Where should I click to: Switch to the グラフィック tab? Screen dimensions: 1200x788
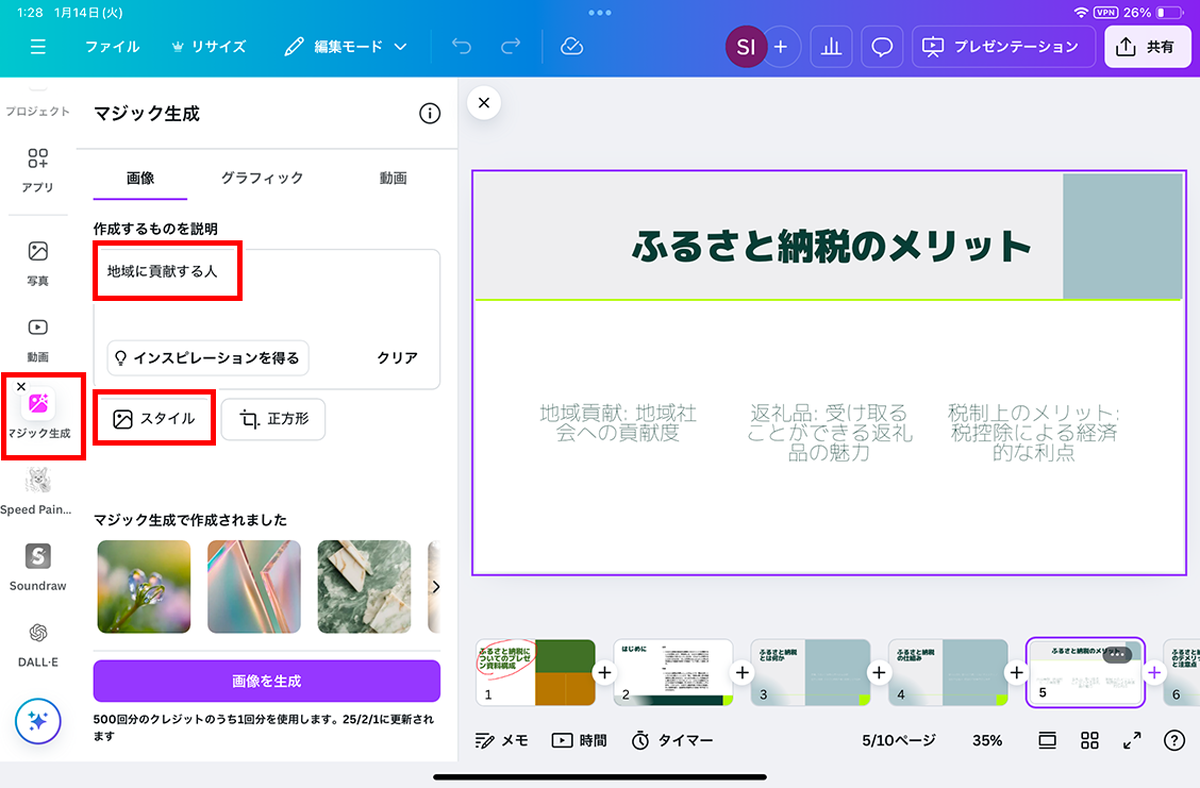pyautogui.click(x=262, y=178)
